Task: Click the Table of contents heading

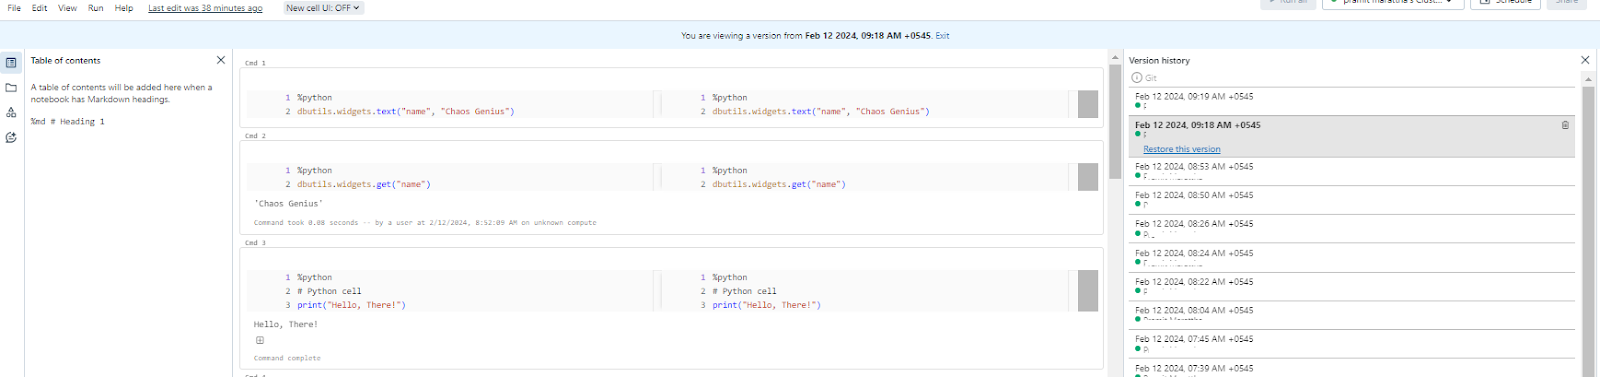Action: (x=65, y=61)
